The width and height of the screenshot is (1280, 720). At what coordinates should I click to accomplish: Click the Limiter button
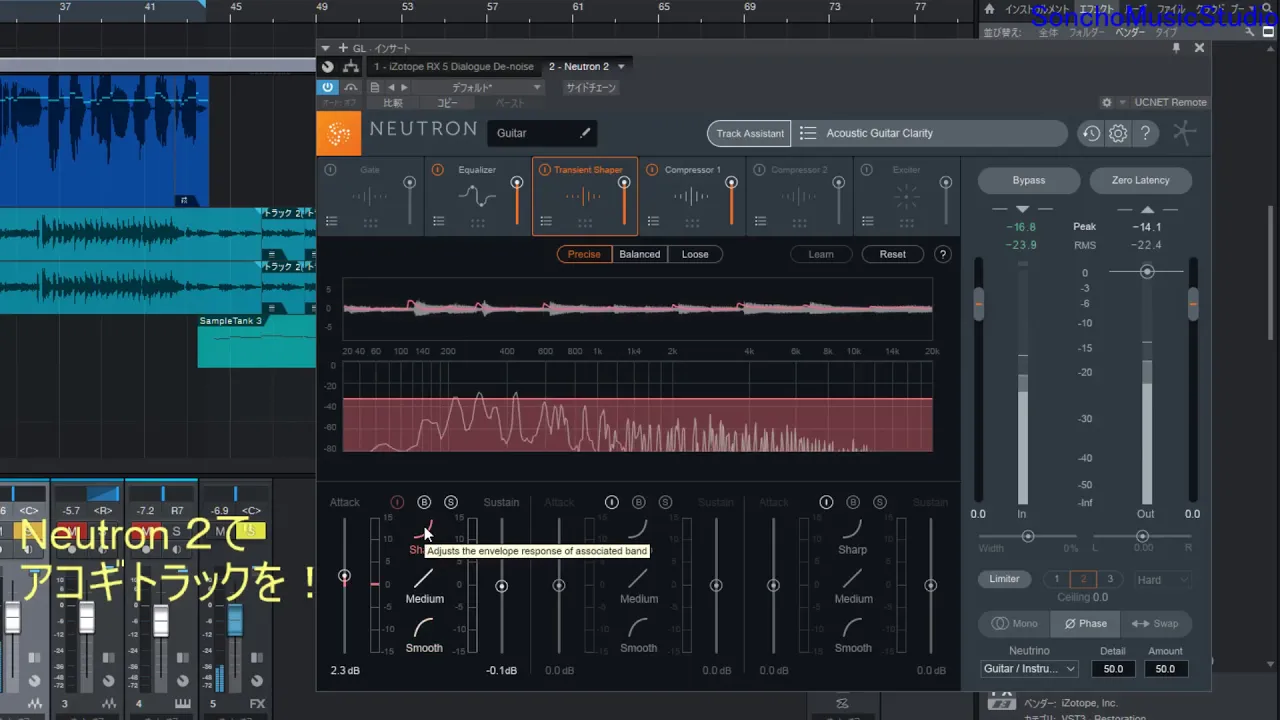coord(1005,579)
